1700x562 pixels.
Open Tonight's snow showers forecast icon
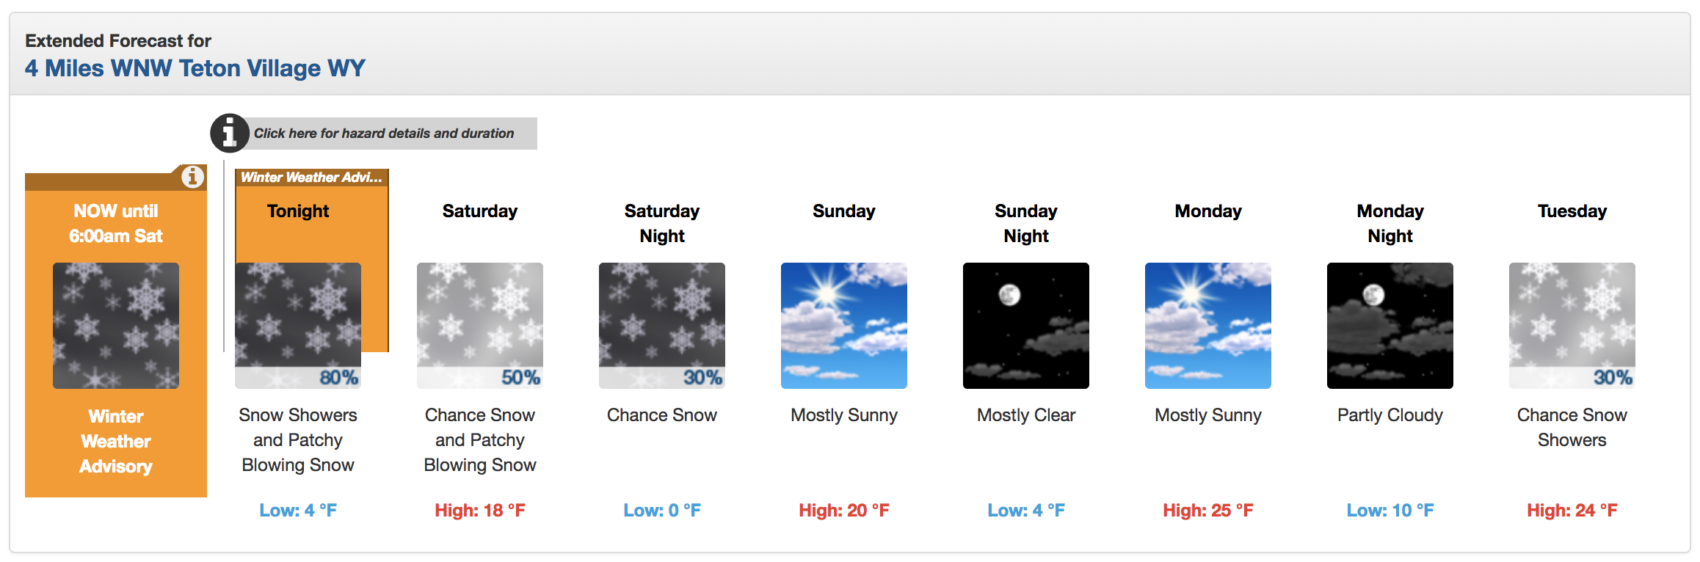point(298,326)
